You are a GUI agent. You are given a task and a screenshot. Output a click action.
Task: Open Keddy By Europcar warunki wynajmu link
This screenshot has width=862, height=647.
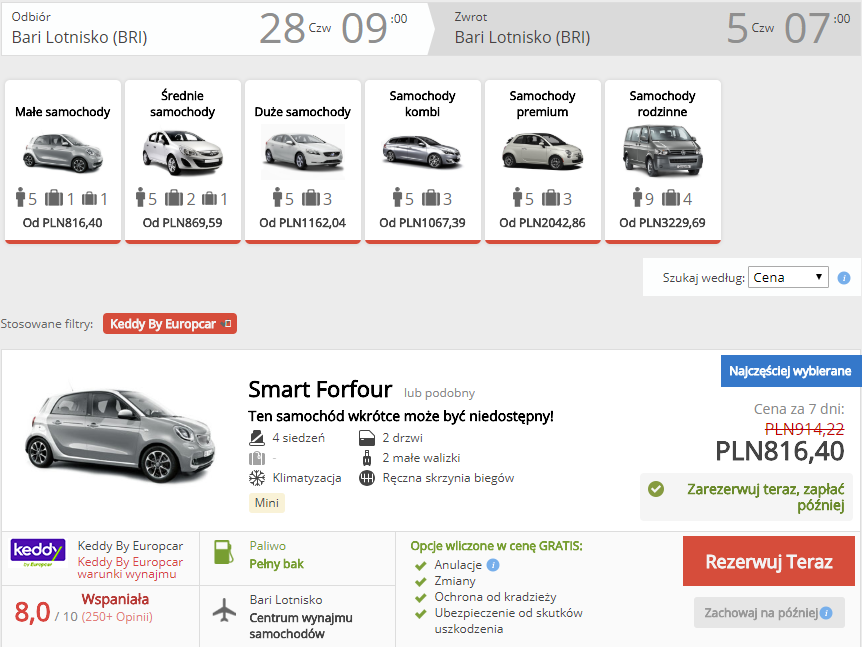(x=130, y=568)
